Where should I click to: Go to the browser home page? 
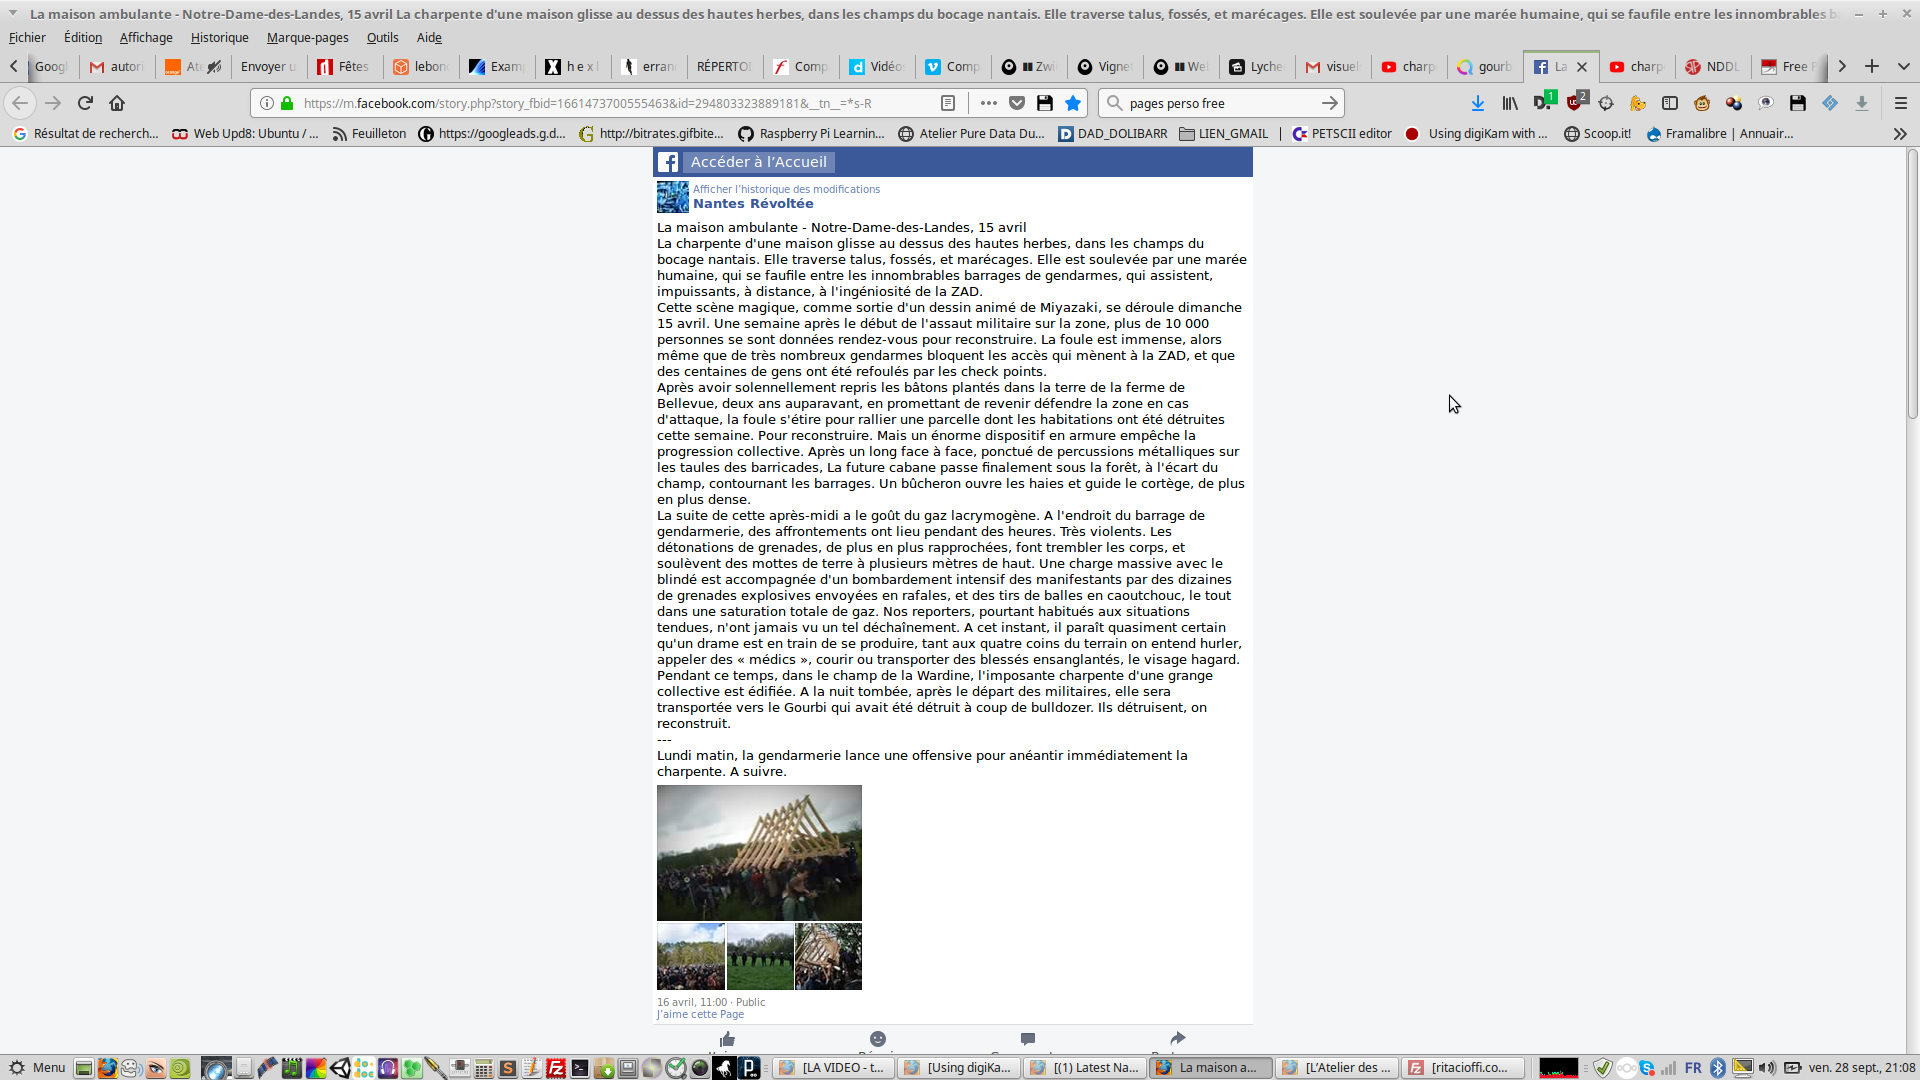tap(117, 103)
